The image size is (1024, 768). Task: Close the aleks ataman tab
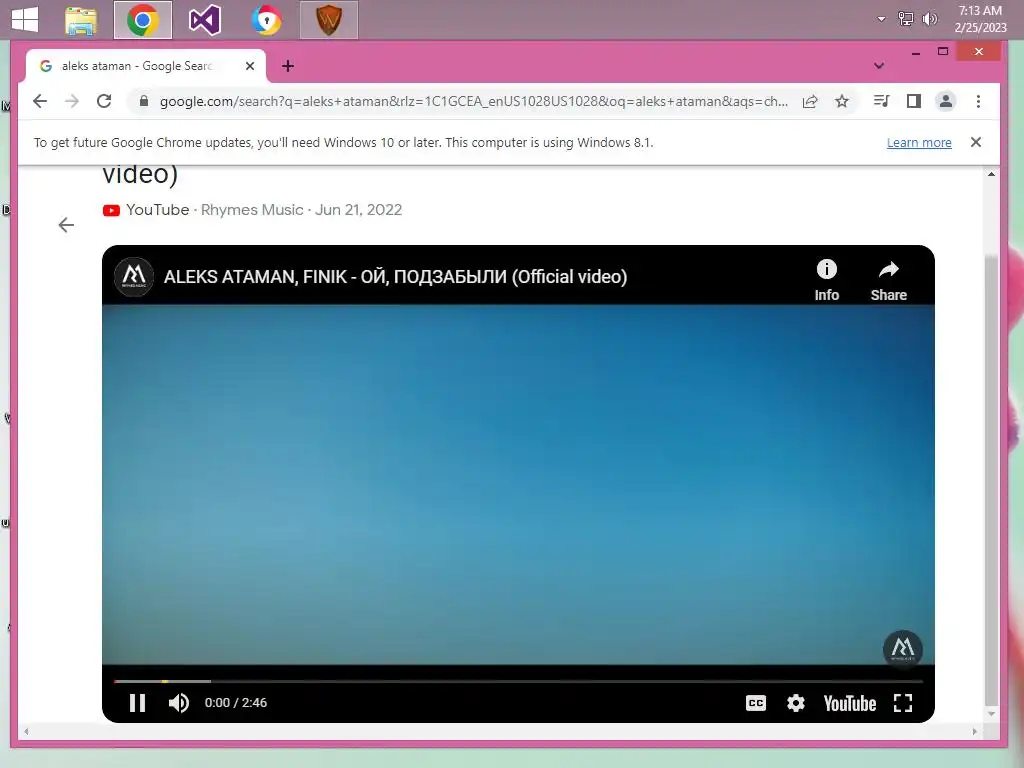click(x=249, y=66)
